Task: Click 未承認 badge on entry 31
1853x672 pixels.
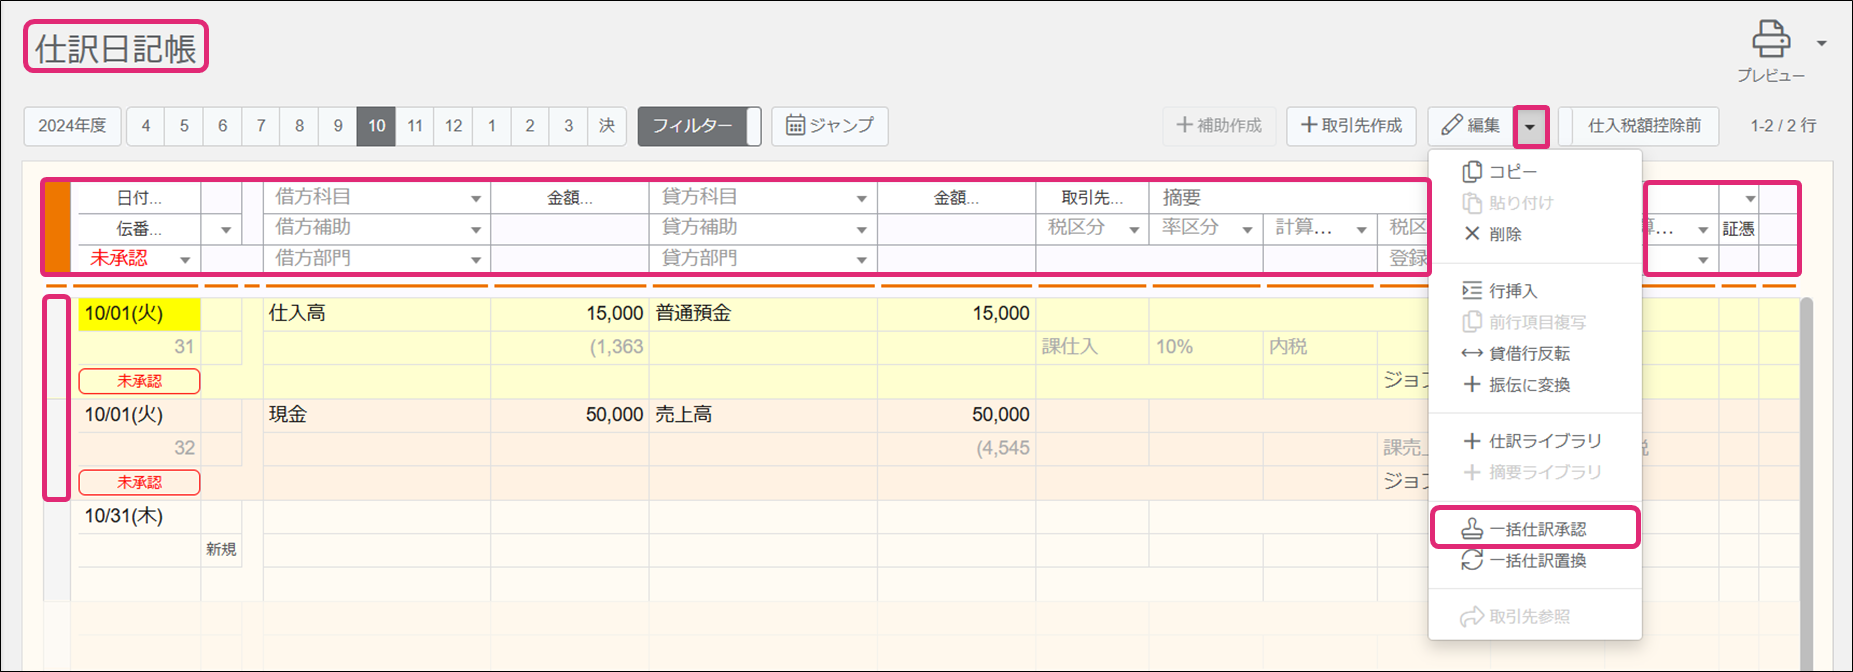Action: (139, 381)
